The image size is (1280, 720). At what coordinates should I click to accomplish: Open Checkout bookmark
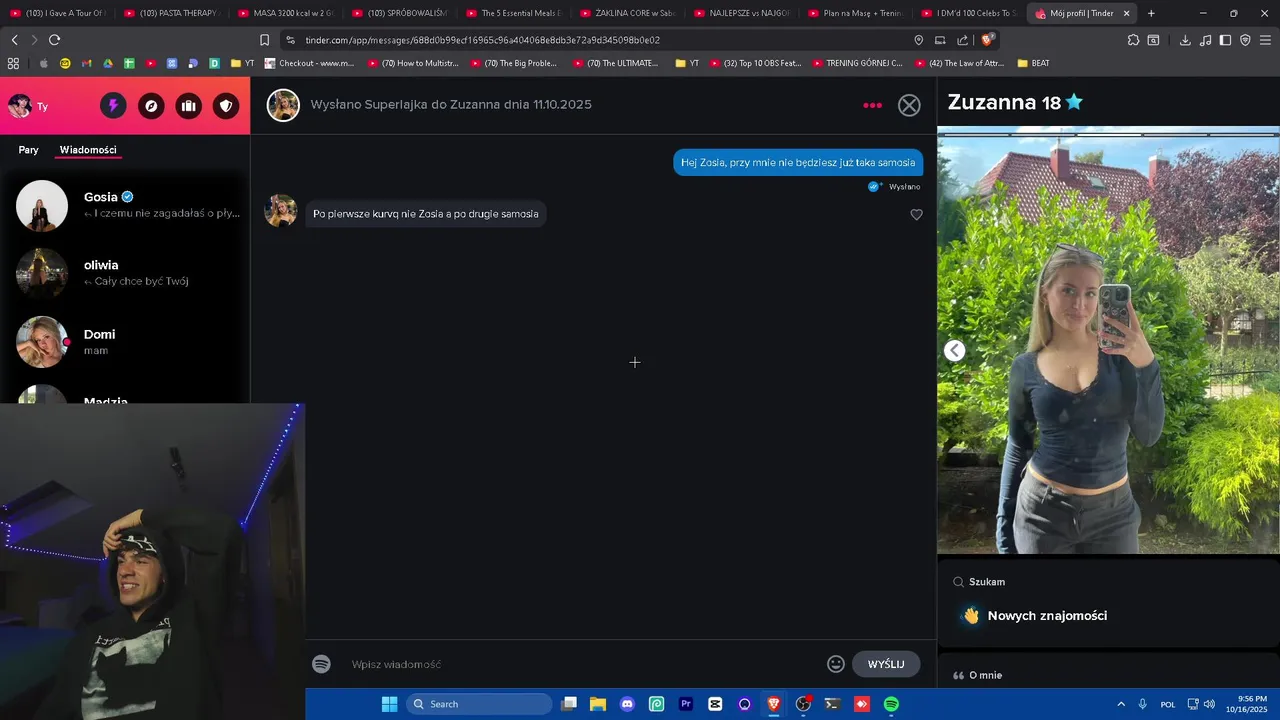(309, 63)
